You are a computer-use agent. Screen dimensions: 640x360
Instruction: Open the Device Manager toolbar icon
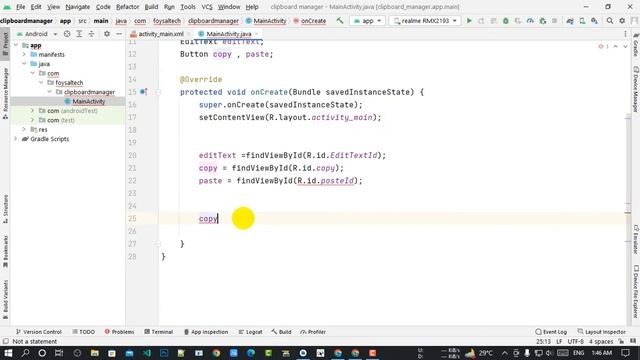582,20
